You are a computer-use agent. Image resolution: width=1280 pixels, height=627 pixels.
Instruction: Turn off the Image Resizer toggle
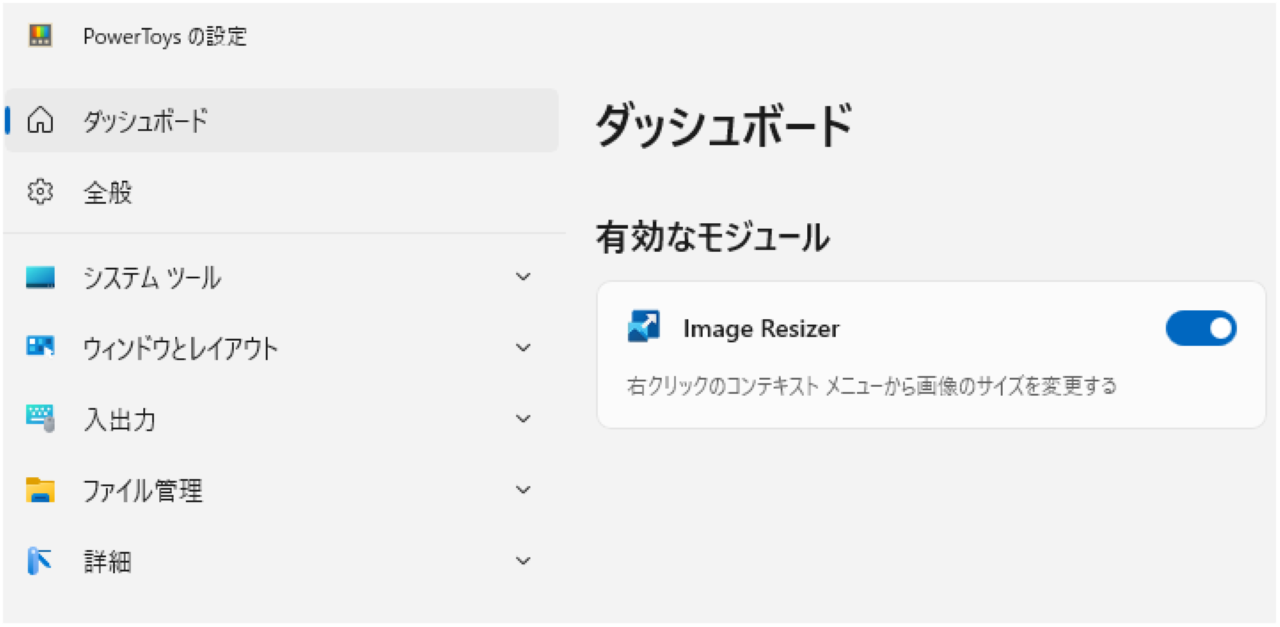(1201, 328)
